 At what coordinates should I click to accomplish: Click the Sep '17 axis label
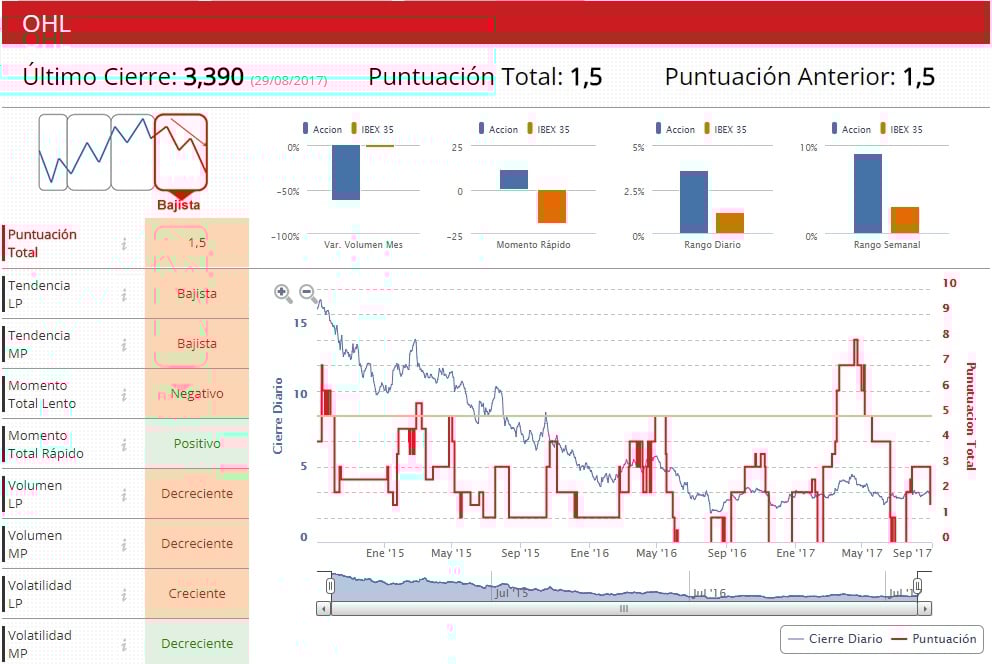(912, 553)
